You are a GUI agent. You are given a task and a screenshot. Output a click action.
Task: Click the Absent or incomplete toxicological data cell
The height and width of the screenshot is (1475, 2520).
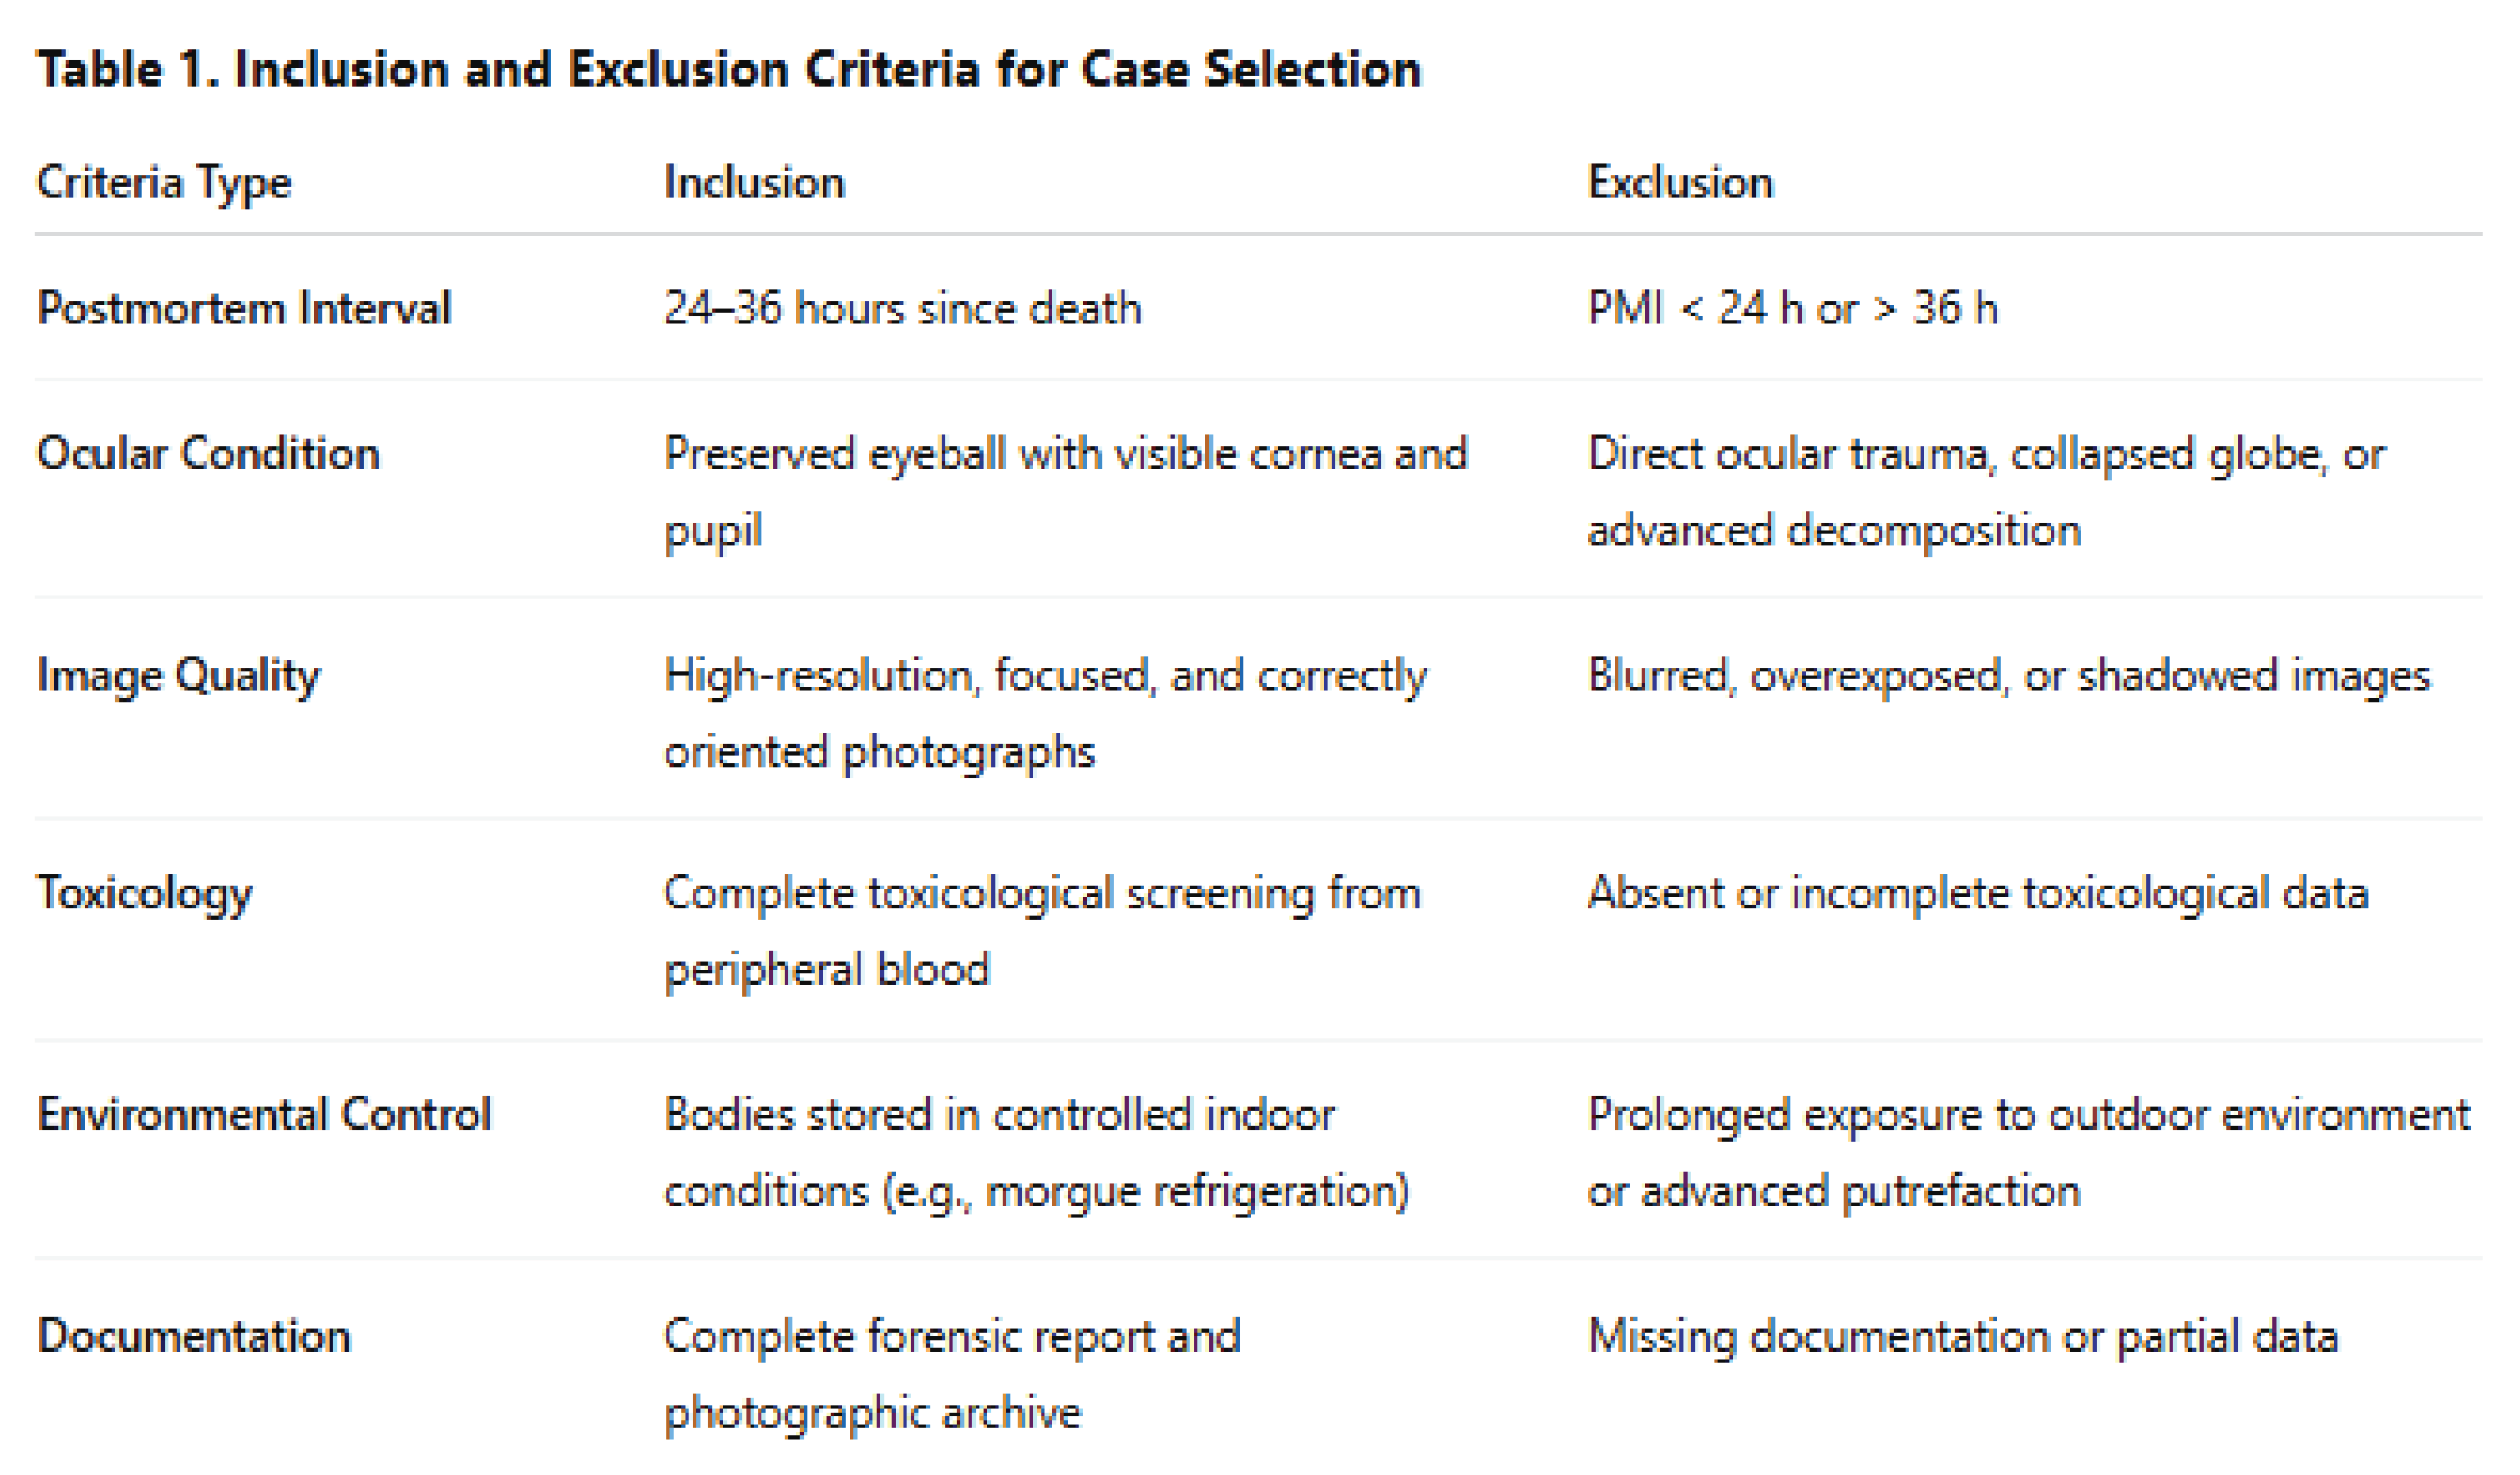tap(1977, 893)
